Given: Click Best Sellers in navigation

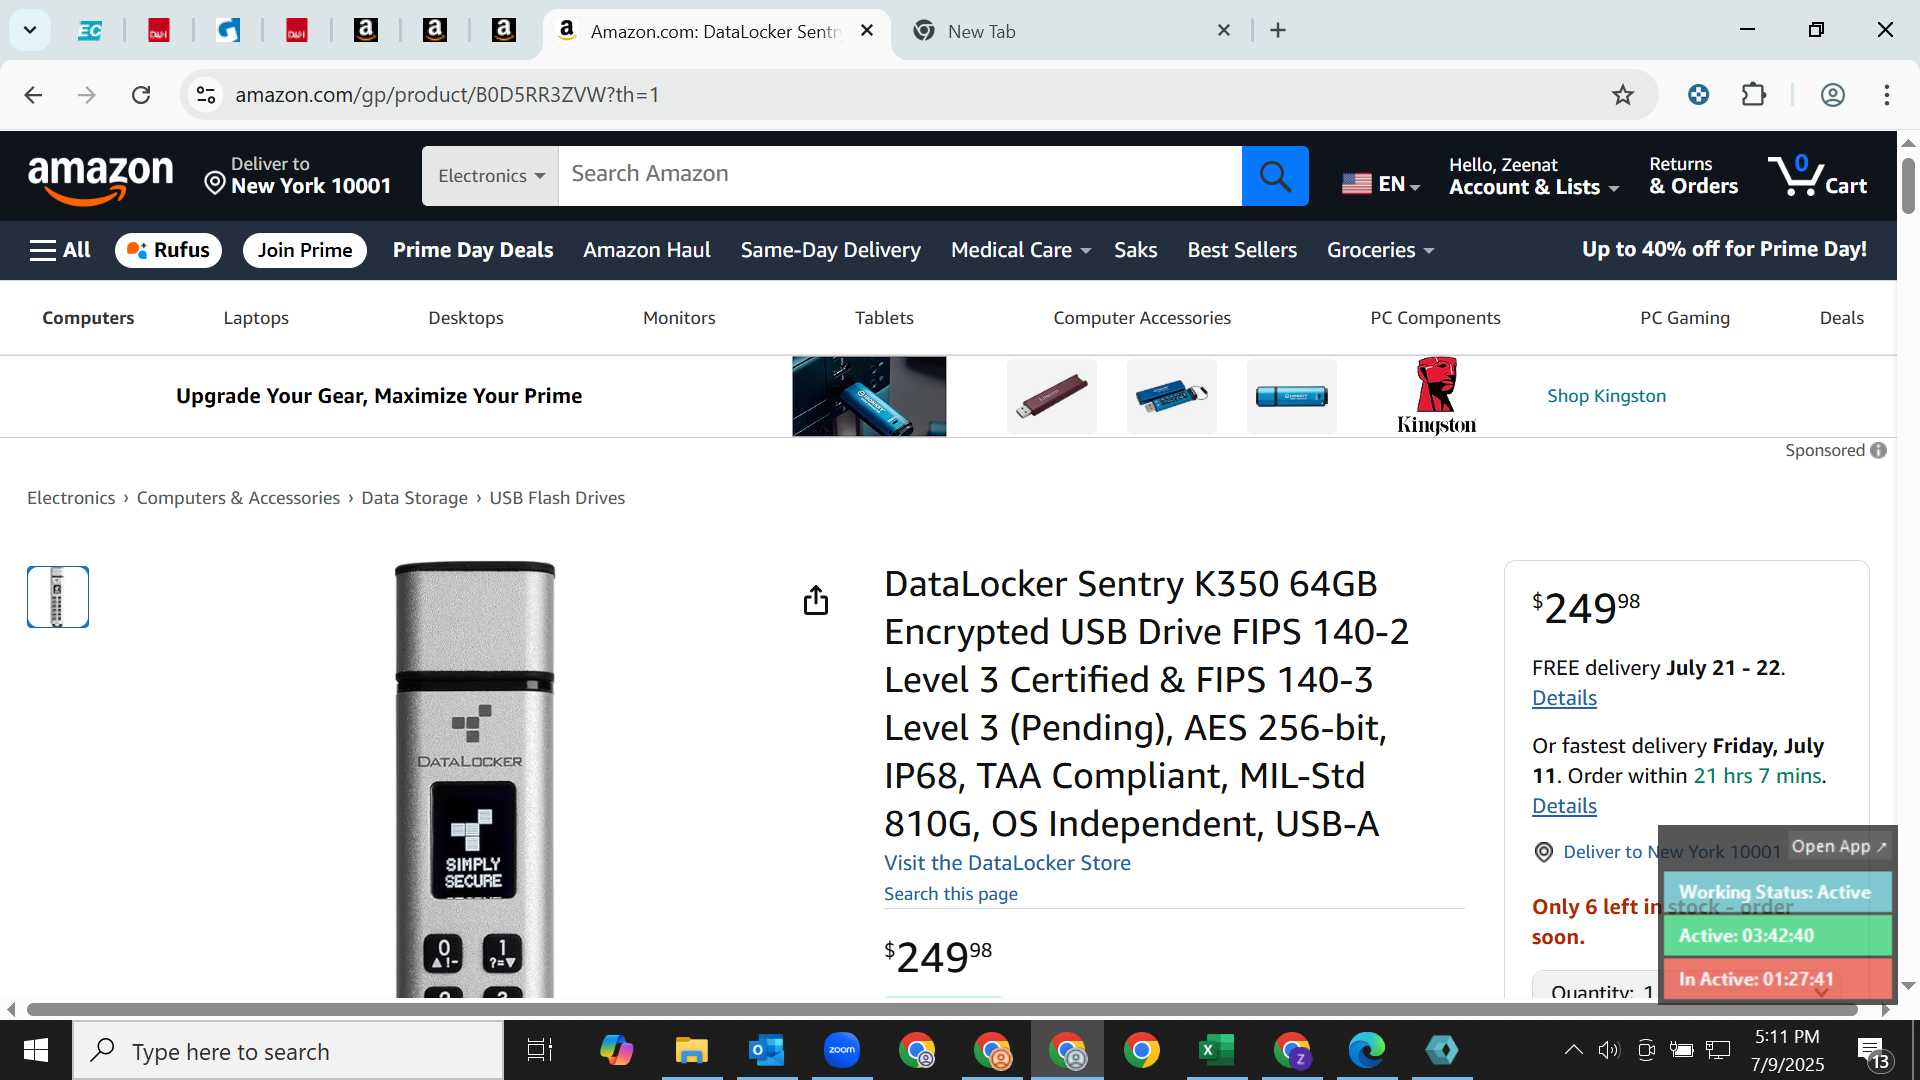Looking at the screenshot, I should (x=1242, y=250).
